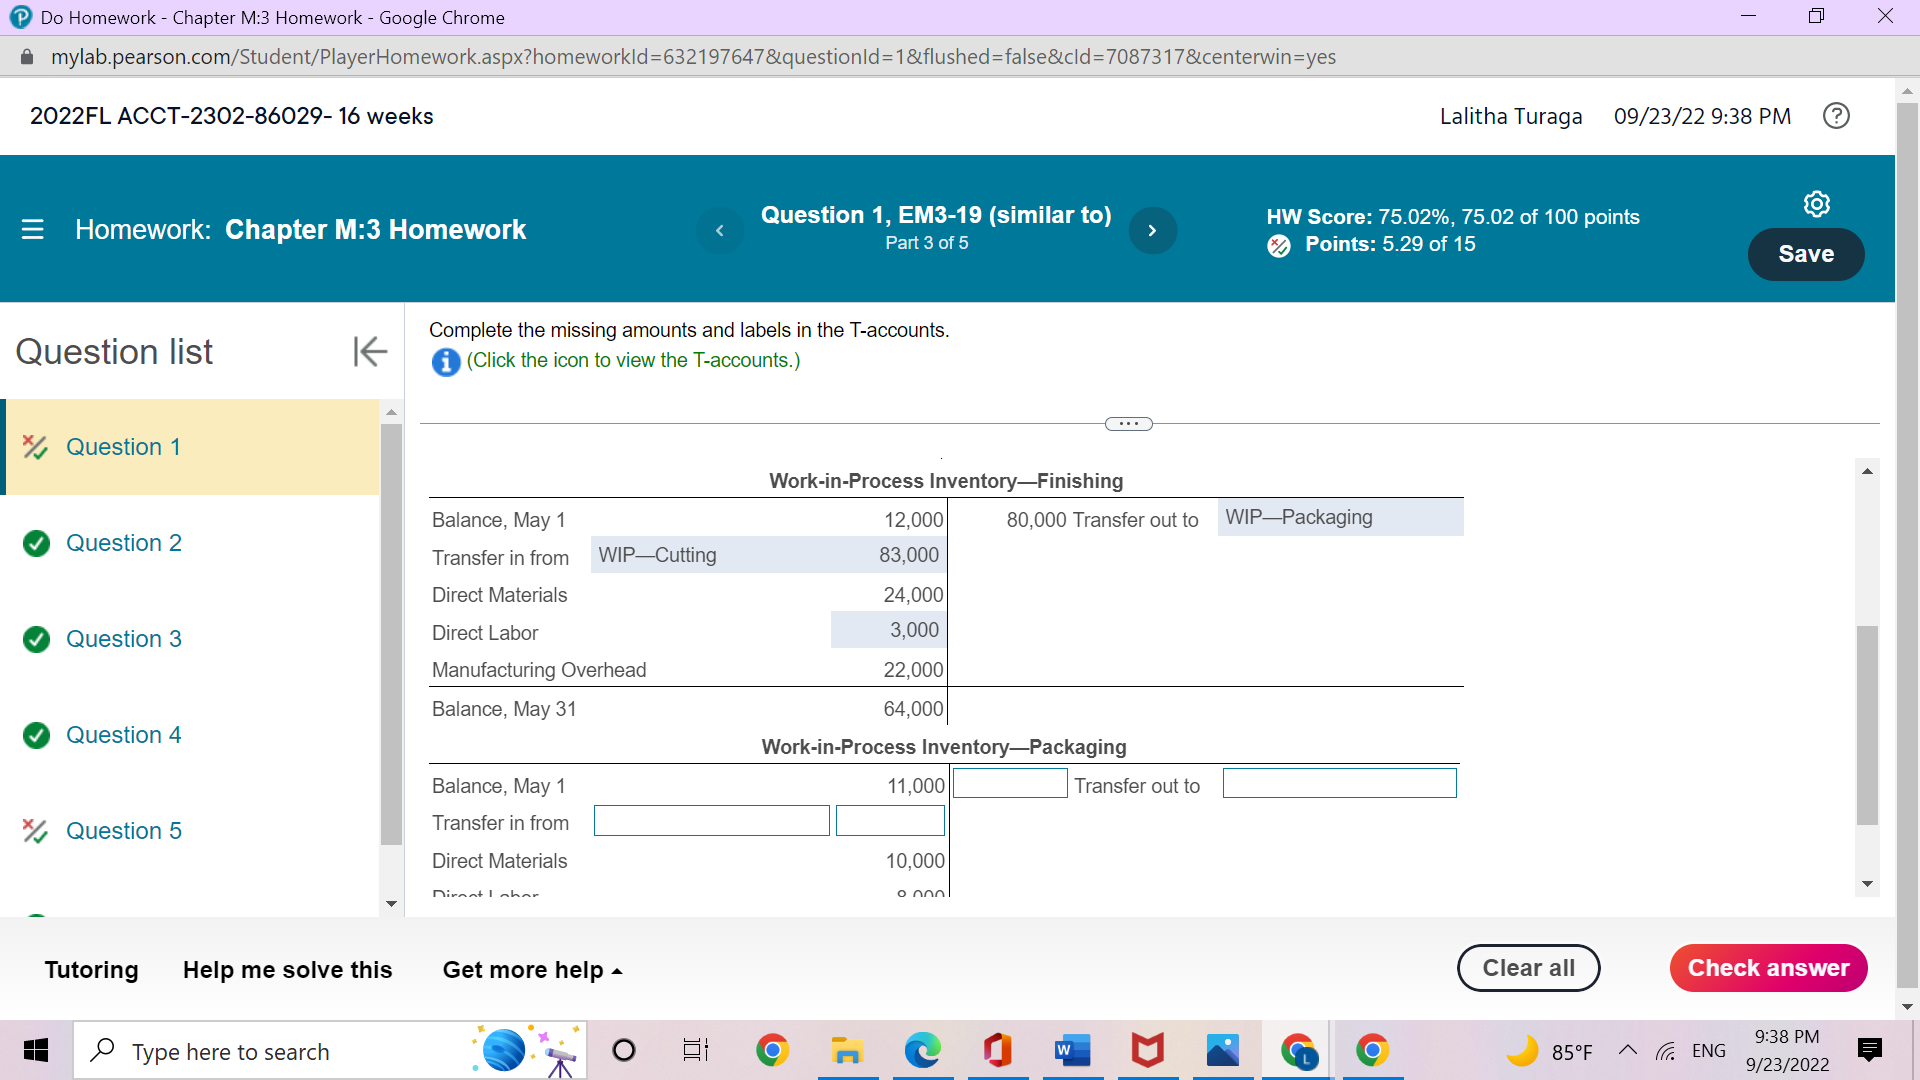
Task: Open the hamburger menu next to Homework
Action: click(32, 229)
